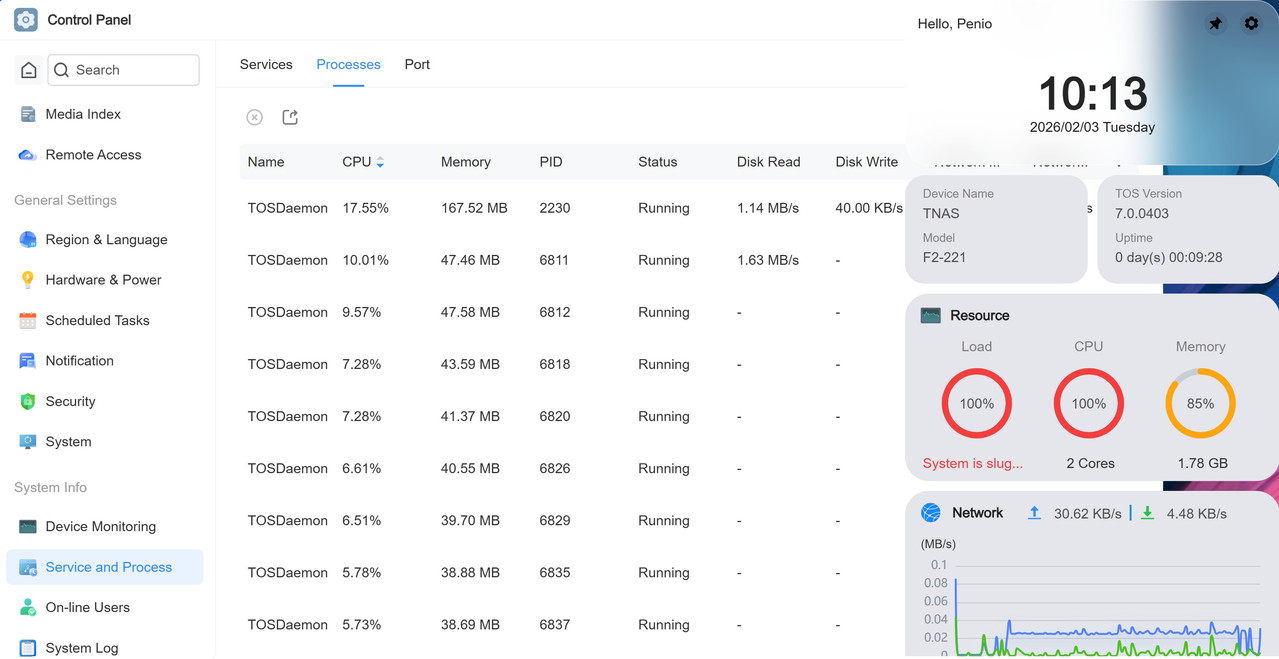Select process row with PID 6837
This screenshot has width=1279, height=659.
[x=572, y=624]
